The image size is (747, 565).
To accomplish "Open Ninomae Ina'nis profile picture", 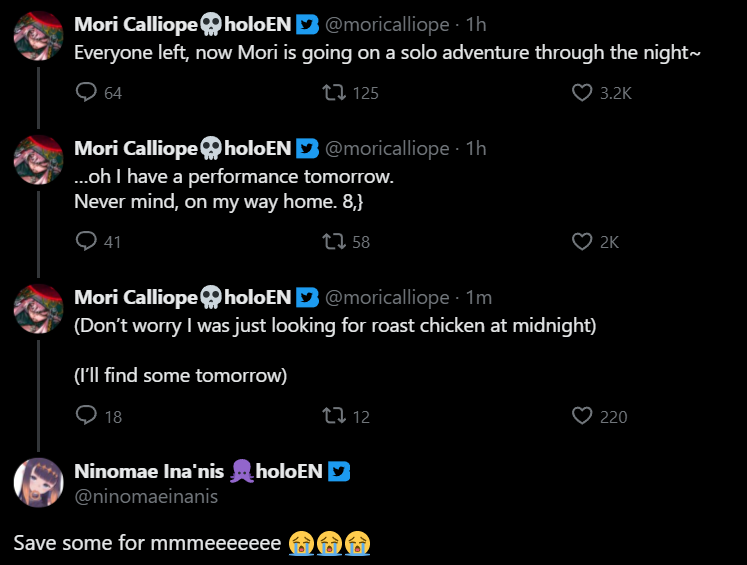I will [x=39, y=484].
